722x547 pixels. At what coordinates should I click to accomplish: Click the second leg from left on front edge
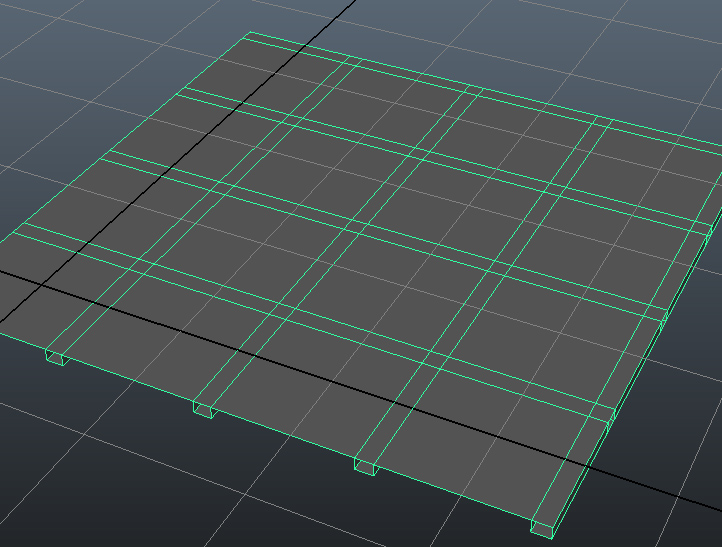pos(204,410)
